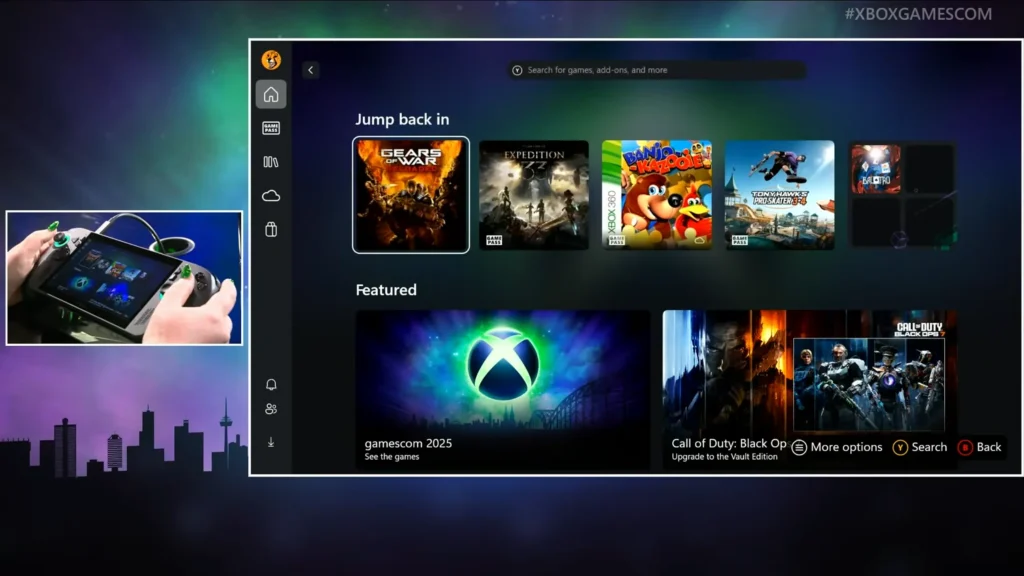Open the Library icon in the sidebar
Image resolution: width=1024 pixels, height=576 pixels.
[x=270, y=161]
